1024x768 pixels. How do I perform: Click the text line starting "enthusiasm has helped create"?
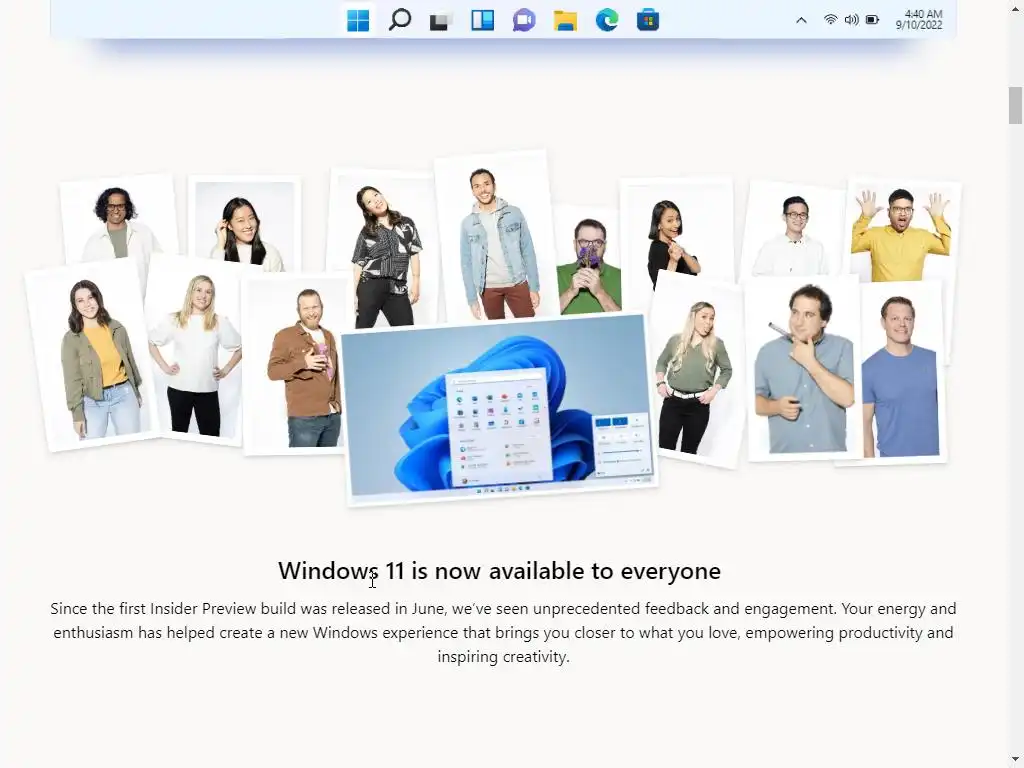pyautogui.click(x=504, y=633)
